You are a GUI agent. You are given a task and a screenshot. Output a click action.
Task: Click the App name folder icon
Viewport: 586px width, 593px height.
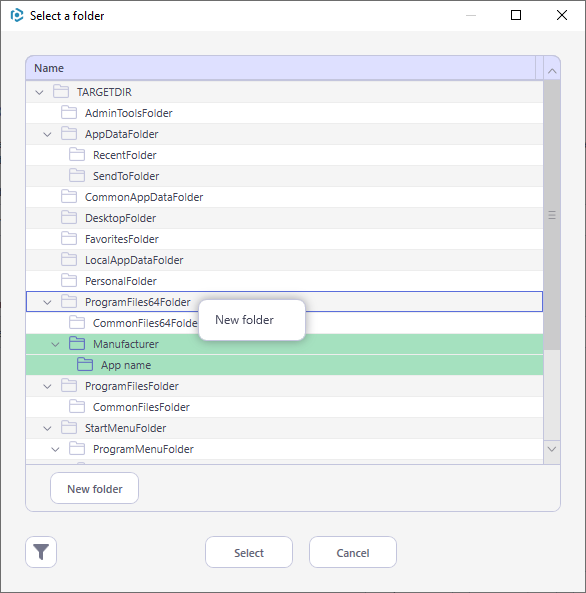(85, 364)
